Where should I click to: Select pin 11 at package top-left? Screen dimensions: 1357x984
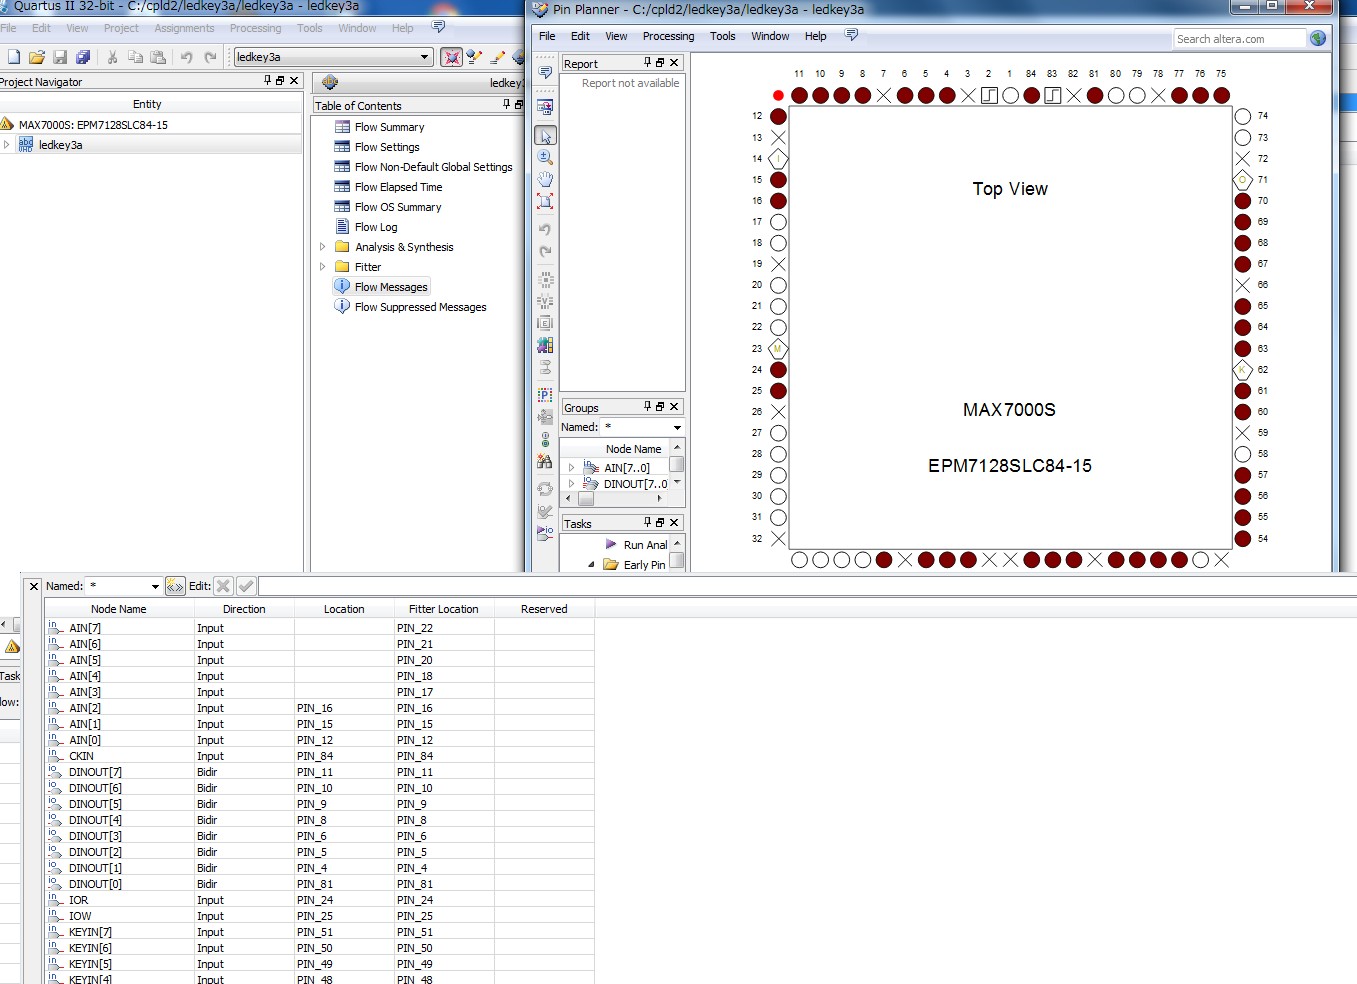799,95
